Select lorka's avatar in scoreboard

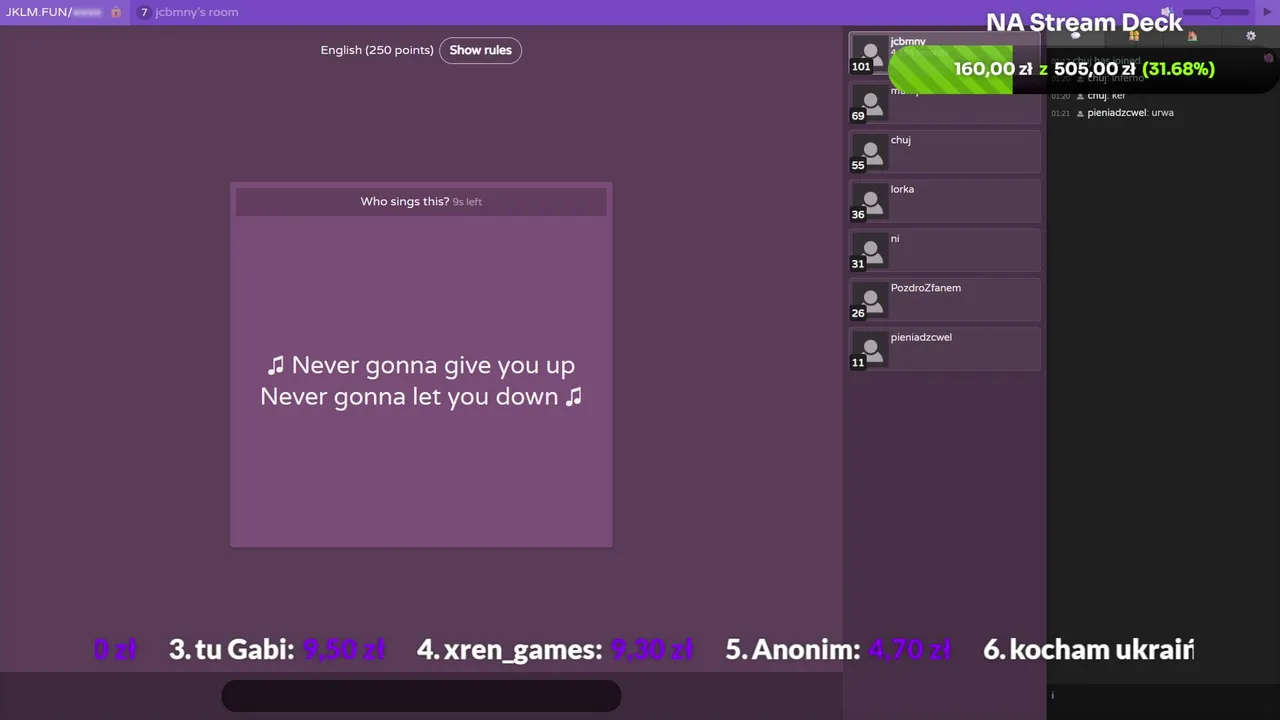coord(869,201)
